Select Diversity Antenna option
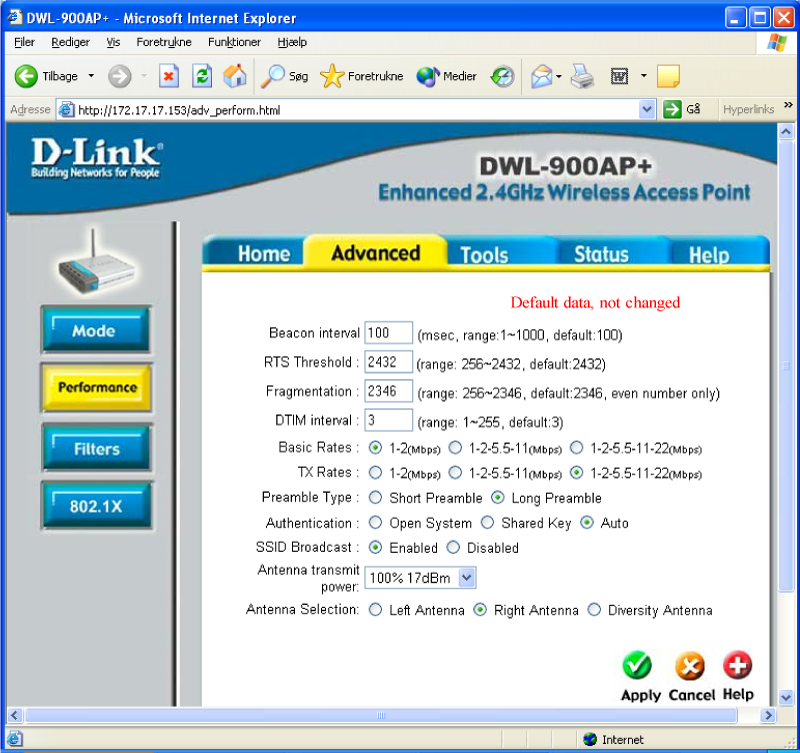The image size is (800, 753). [x=594, y=610]
